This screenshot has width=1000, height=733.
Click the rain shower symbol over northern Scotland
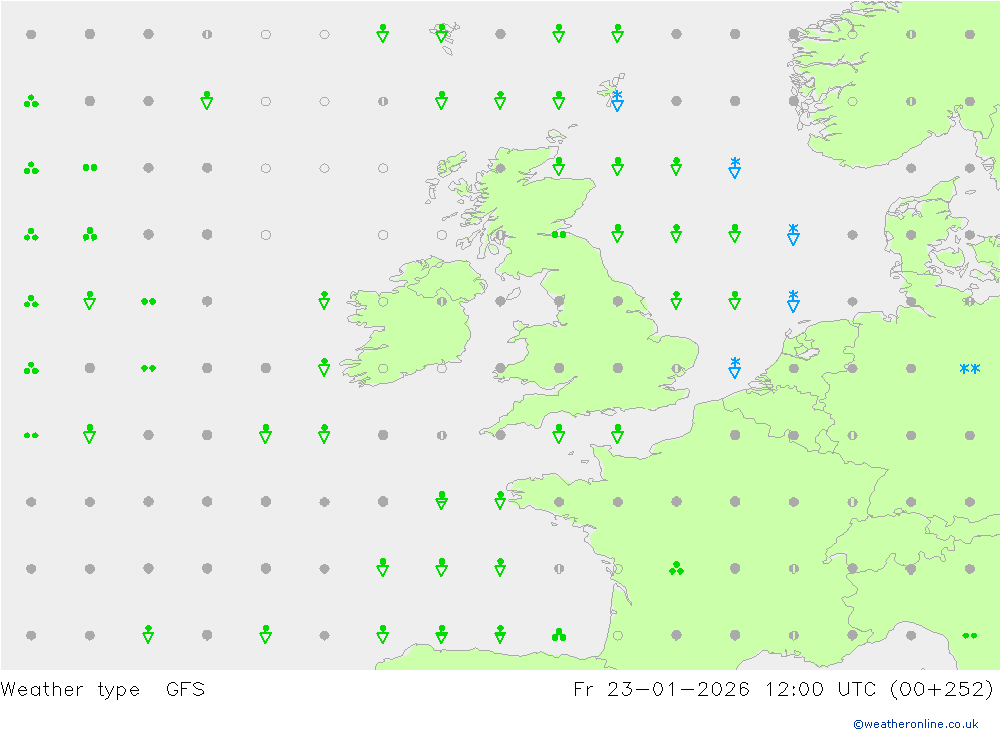[559, 167]
